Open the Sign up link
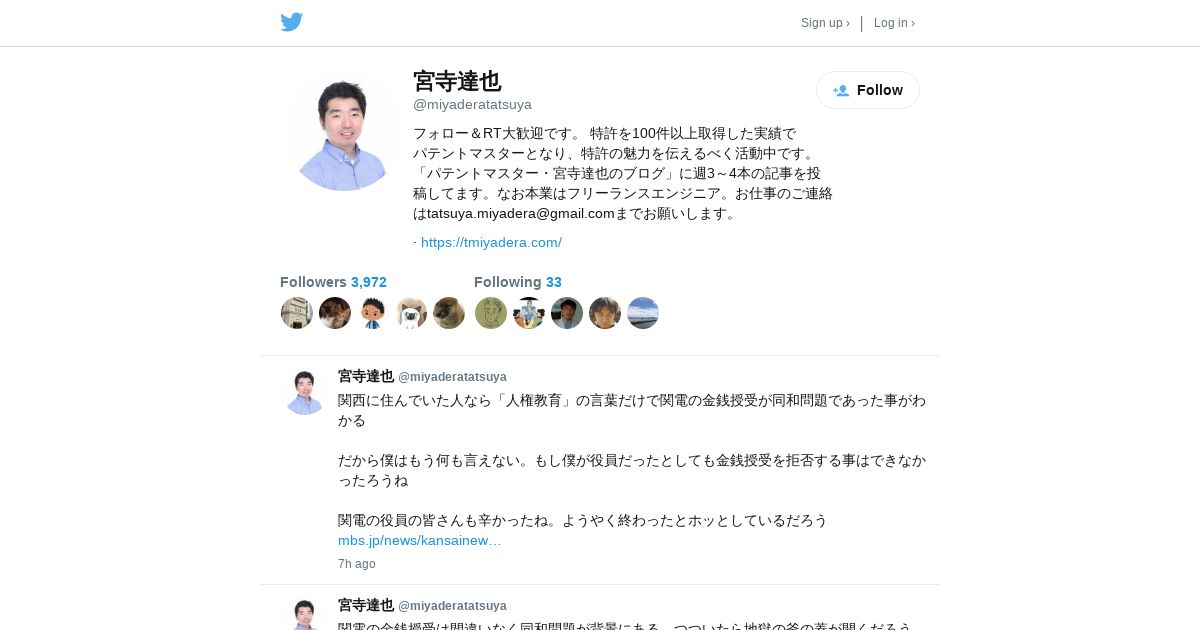Viewport: 1200px width, 630px height. 825,23
